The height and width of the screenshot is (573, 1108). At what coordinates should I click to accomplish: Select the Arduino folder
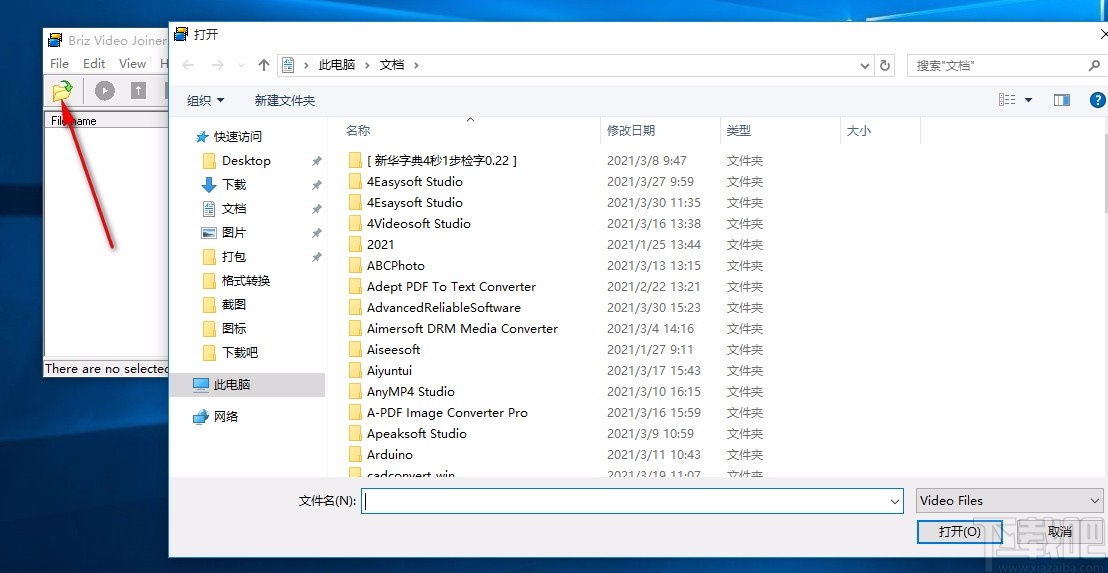coord(389,455)
